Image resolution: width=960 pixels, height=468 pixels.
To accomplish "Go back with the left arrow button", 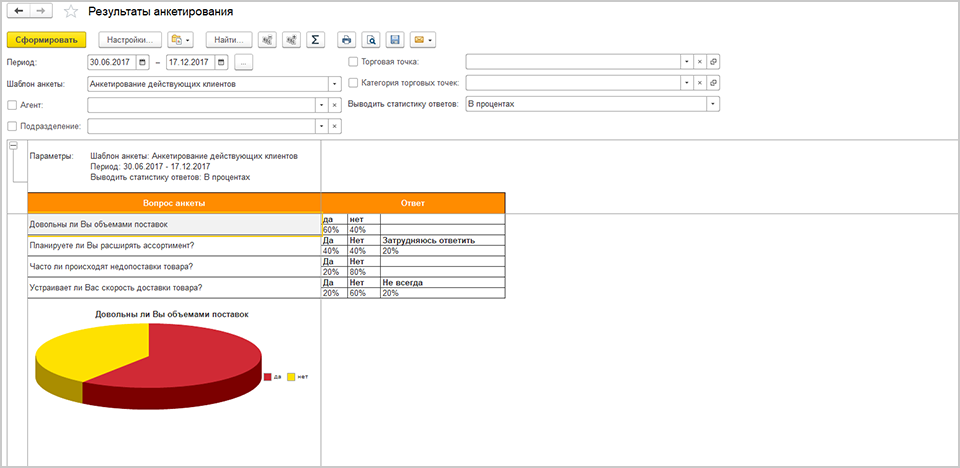I will (x=18, y=11).
